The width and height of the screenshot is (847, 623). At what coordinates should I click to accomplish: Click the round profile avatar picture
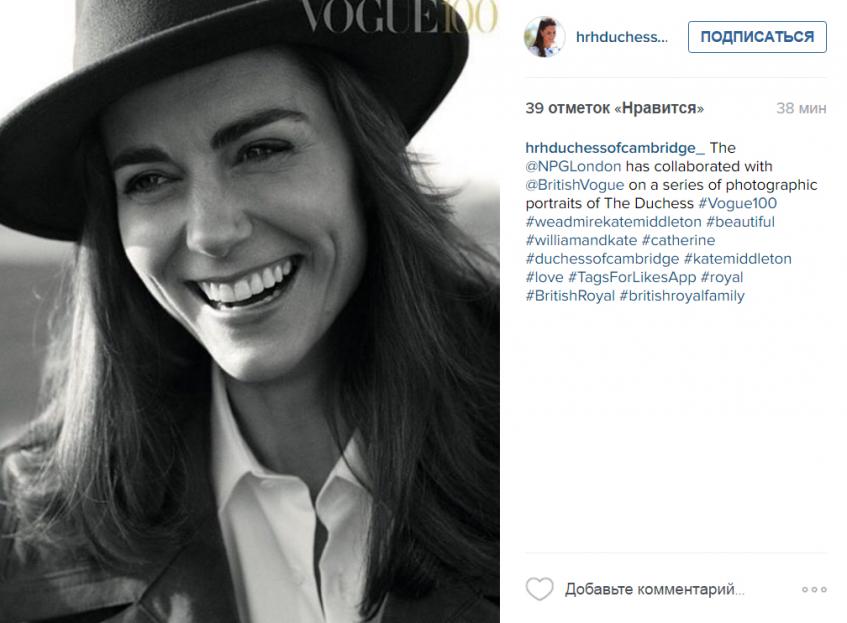tap(544, 37)
